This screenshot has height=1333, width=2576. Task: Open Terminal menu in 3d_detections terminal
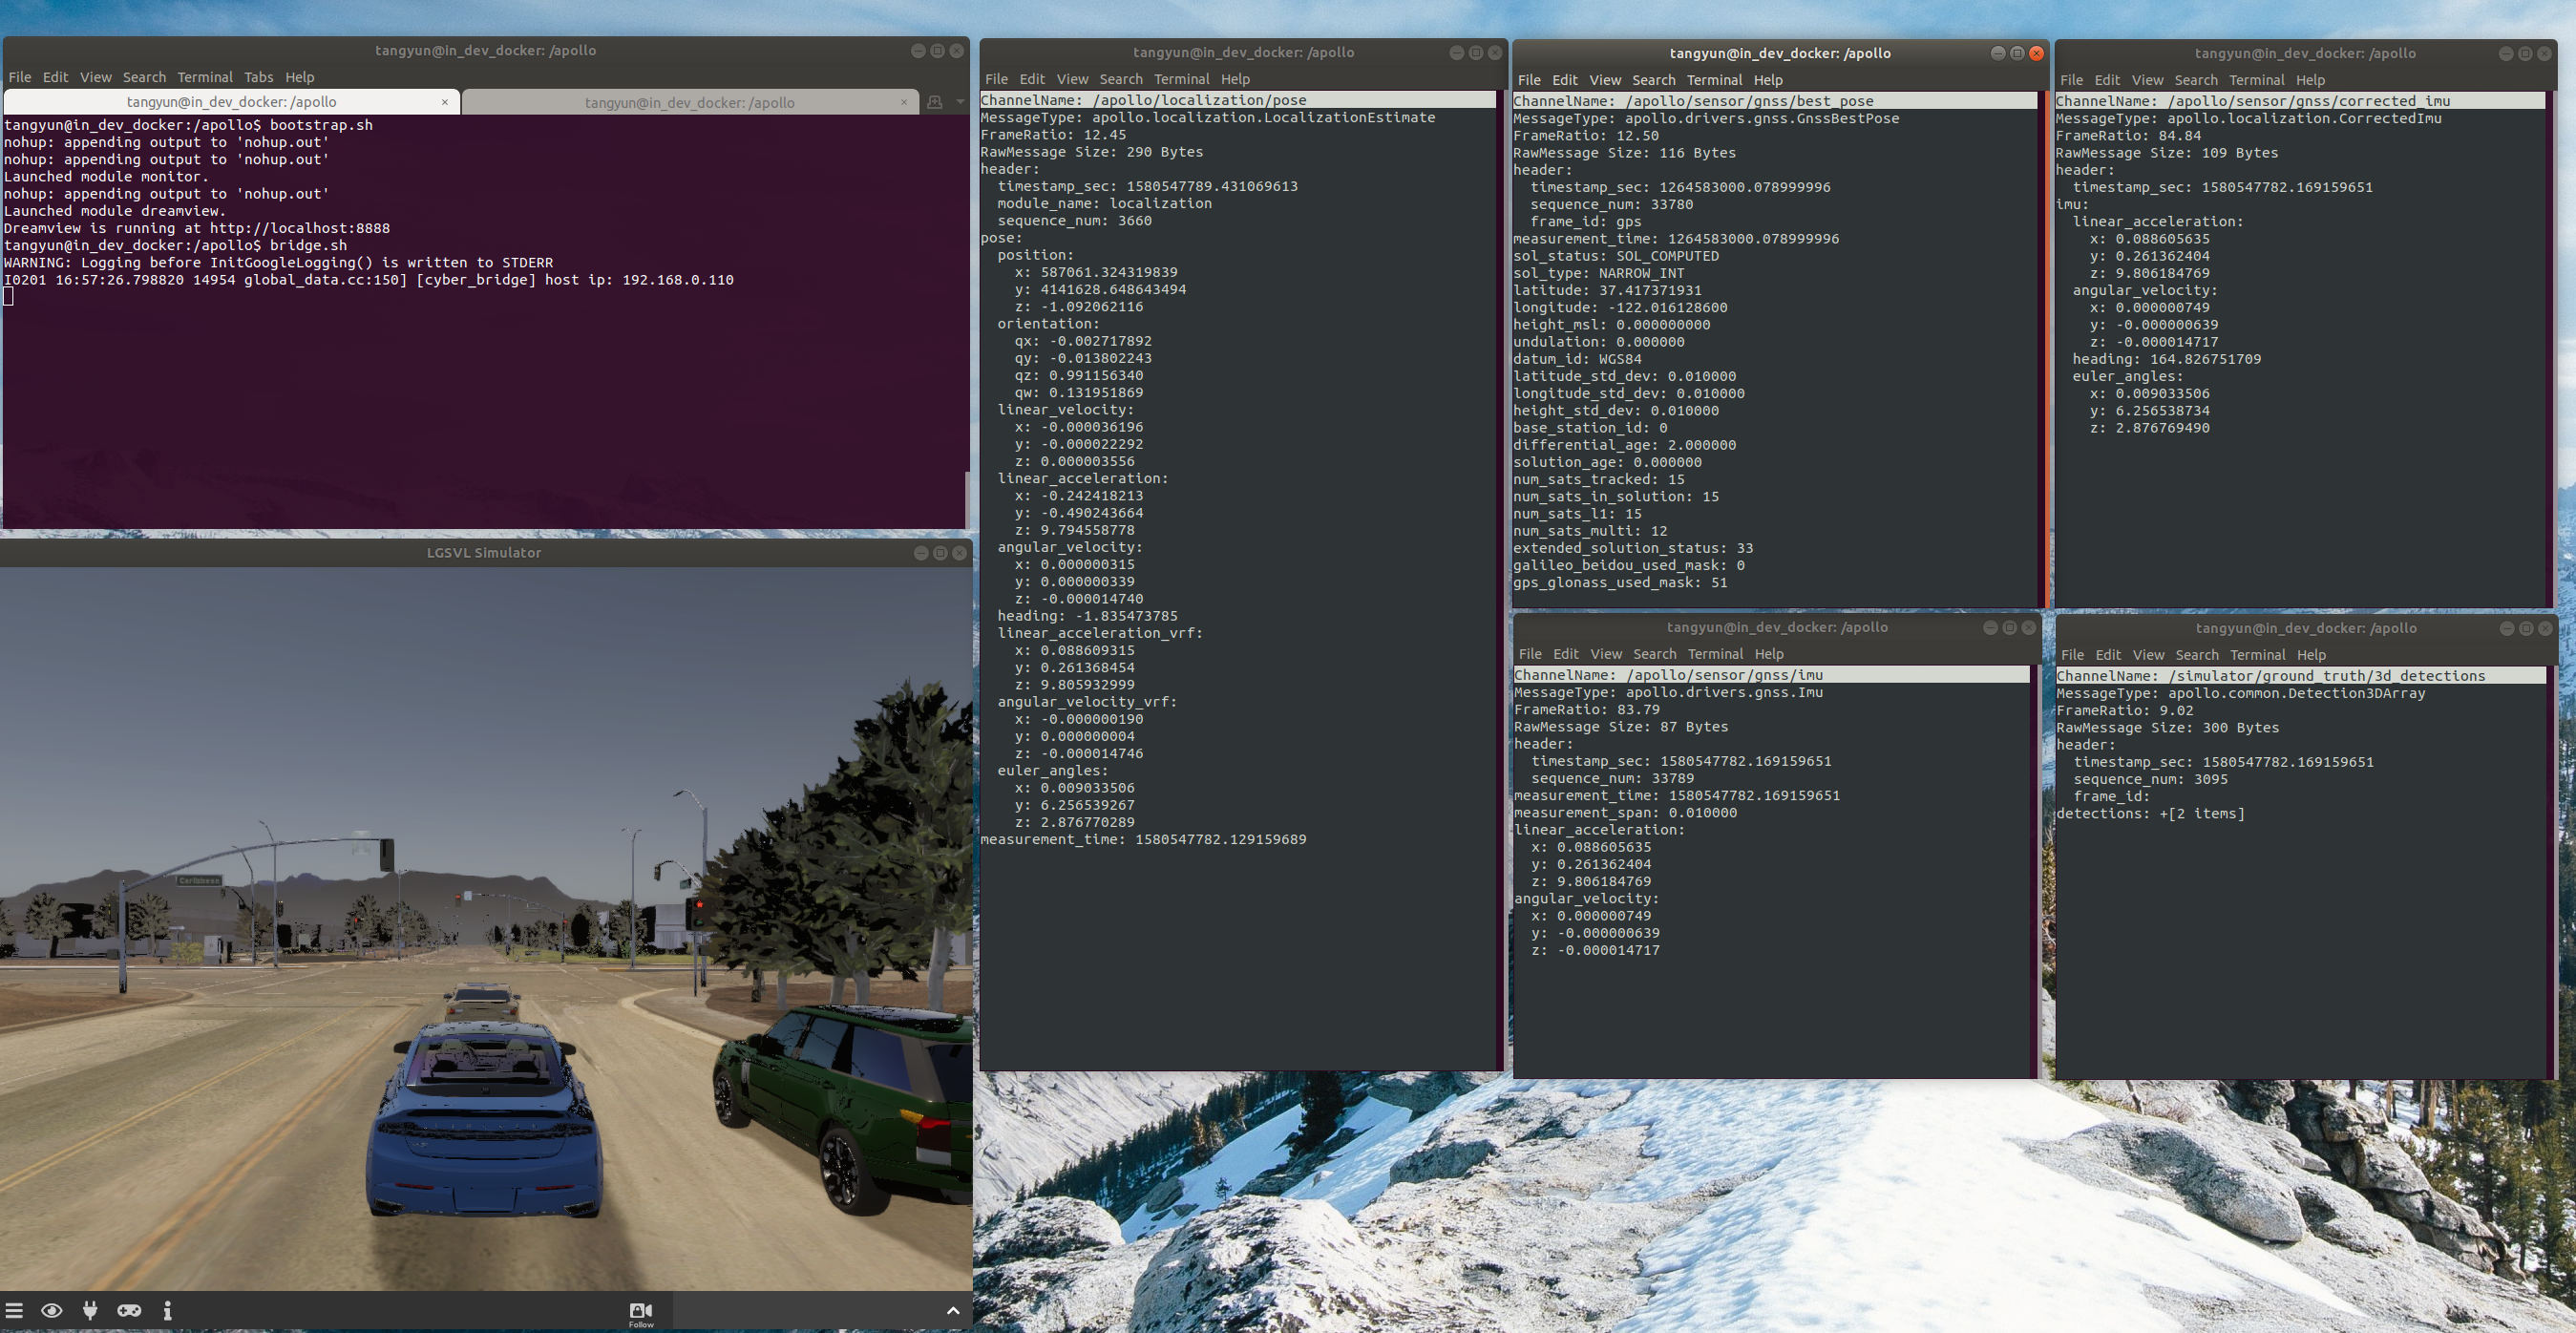(x=2258, y=655)
